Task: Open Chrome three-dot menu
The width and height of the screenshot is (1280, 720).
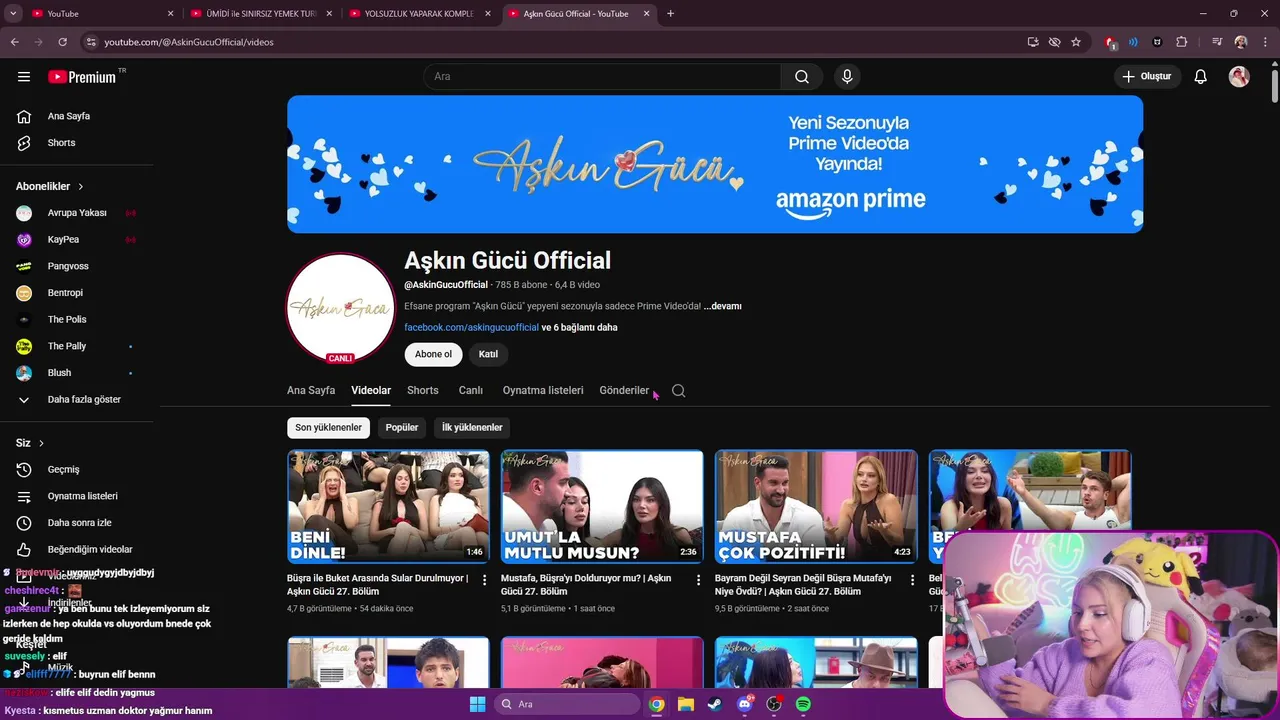Action: [1265, 42]
